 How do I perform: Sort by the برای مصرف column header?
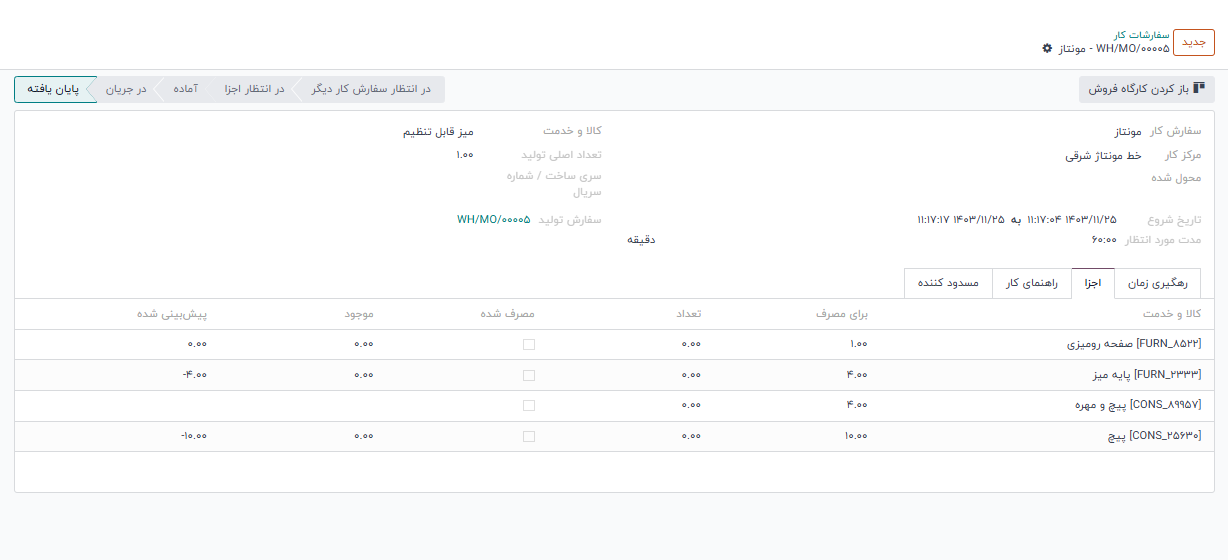[842, 314]
